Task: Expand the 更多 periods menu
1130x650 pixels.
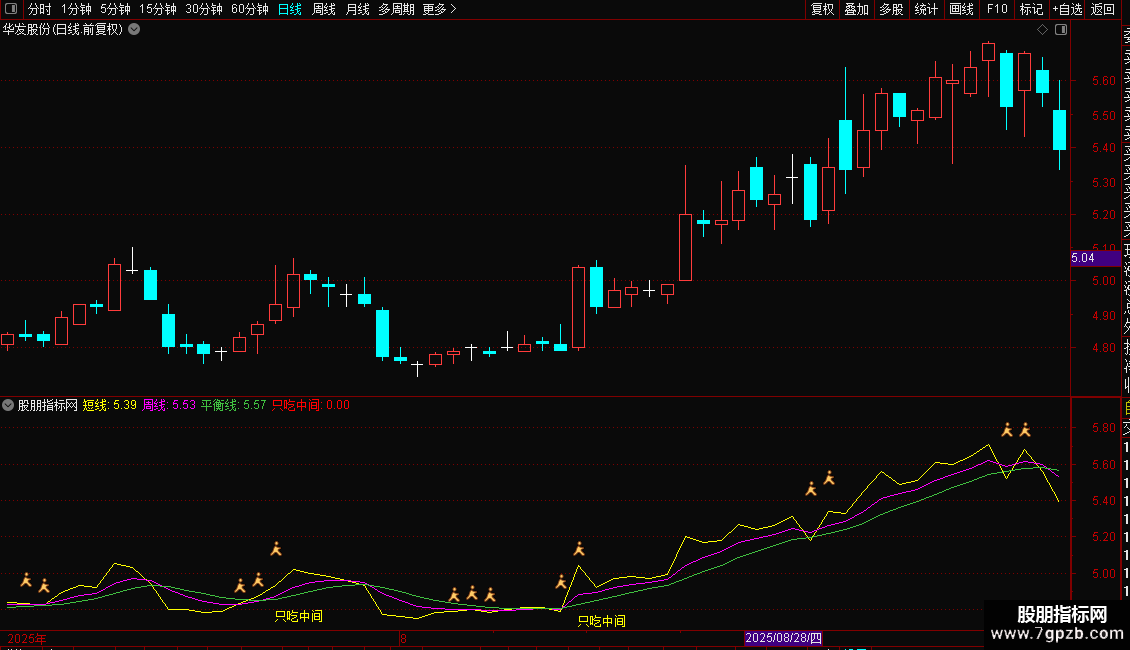Action: [x=440, y=9]
